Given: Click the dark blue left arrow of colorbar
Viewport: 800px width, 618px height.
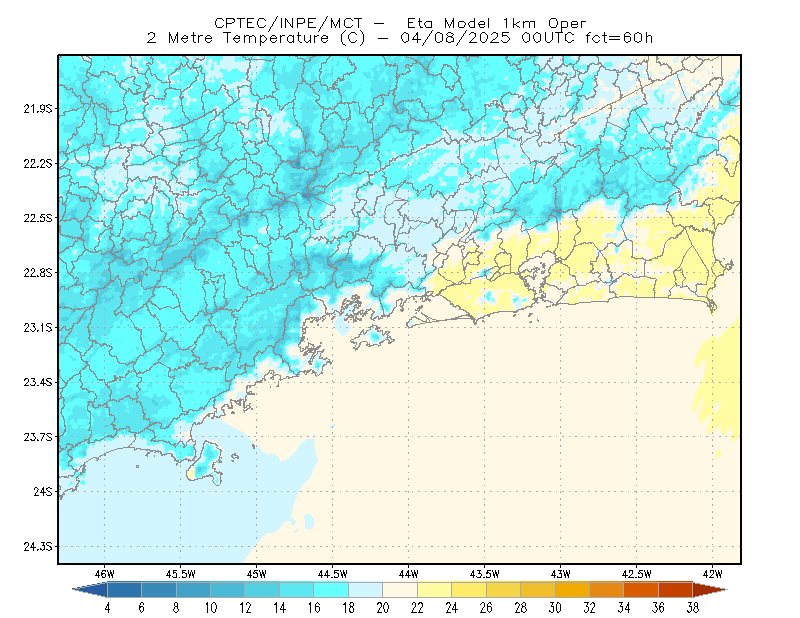Looking at the screenshot, I should point(90,590).
